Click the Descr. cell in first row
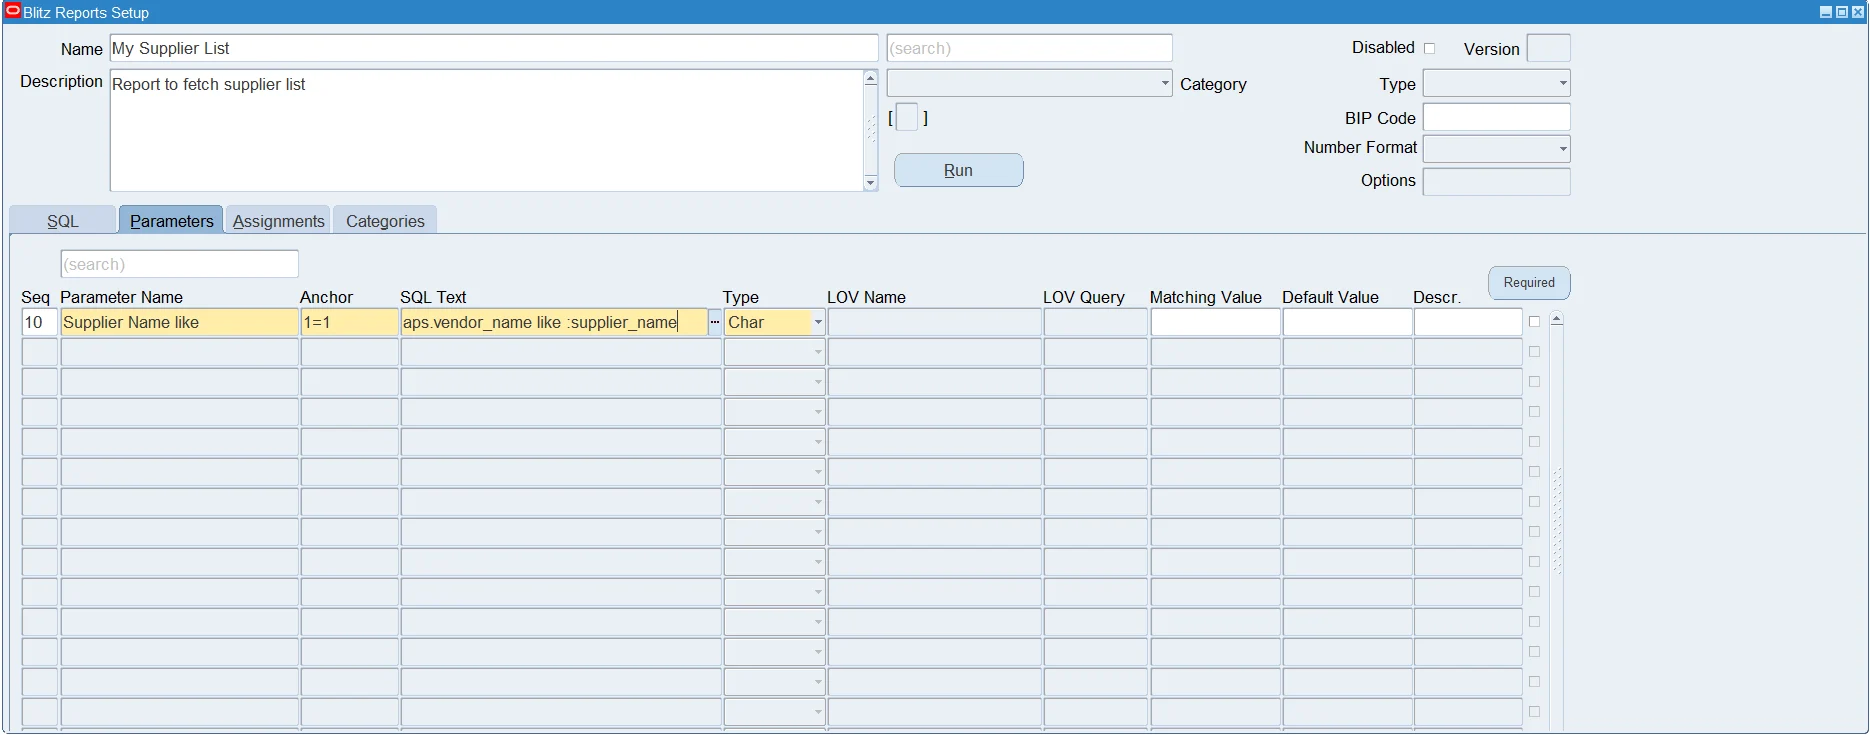 (1468, 322)
